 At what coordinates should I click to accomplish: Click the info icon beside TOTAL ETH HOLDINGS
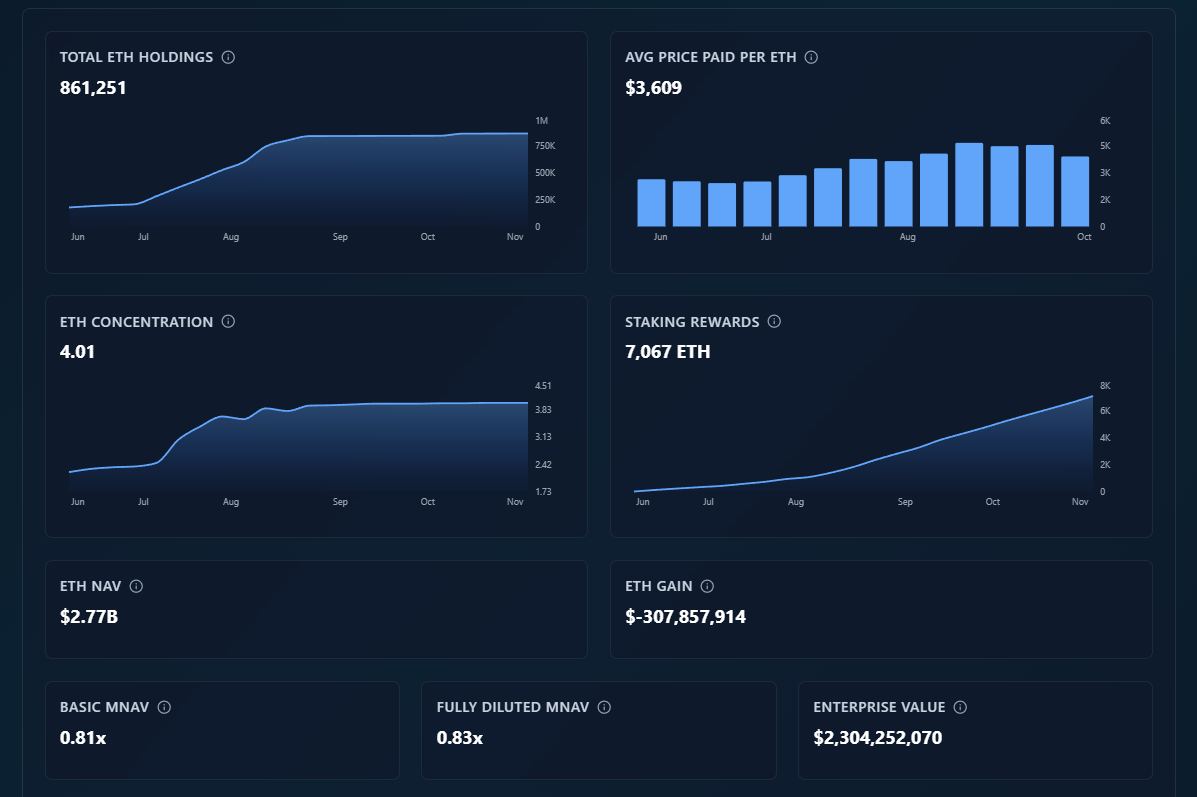point(228,57)
